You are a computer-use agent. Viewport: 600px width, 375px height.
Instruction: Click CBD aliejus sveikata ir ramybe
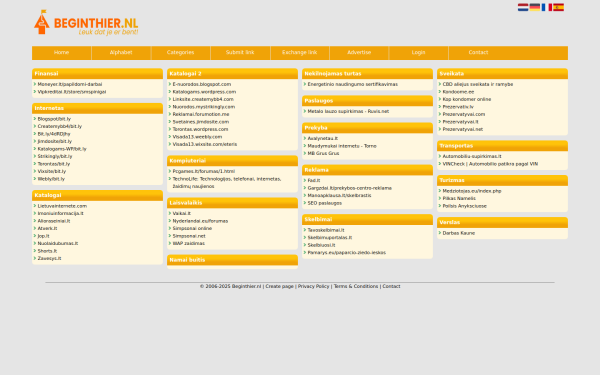478,84
